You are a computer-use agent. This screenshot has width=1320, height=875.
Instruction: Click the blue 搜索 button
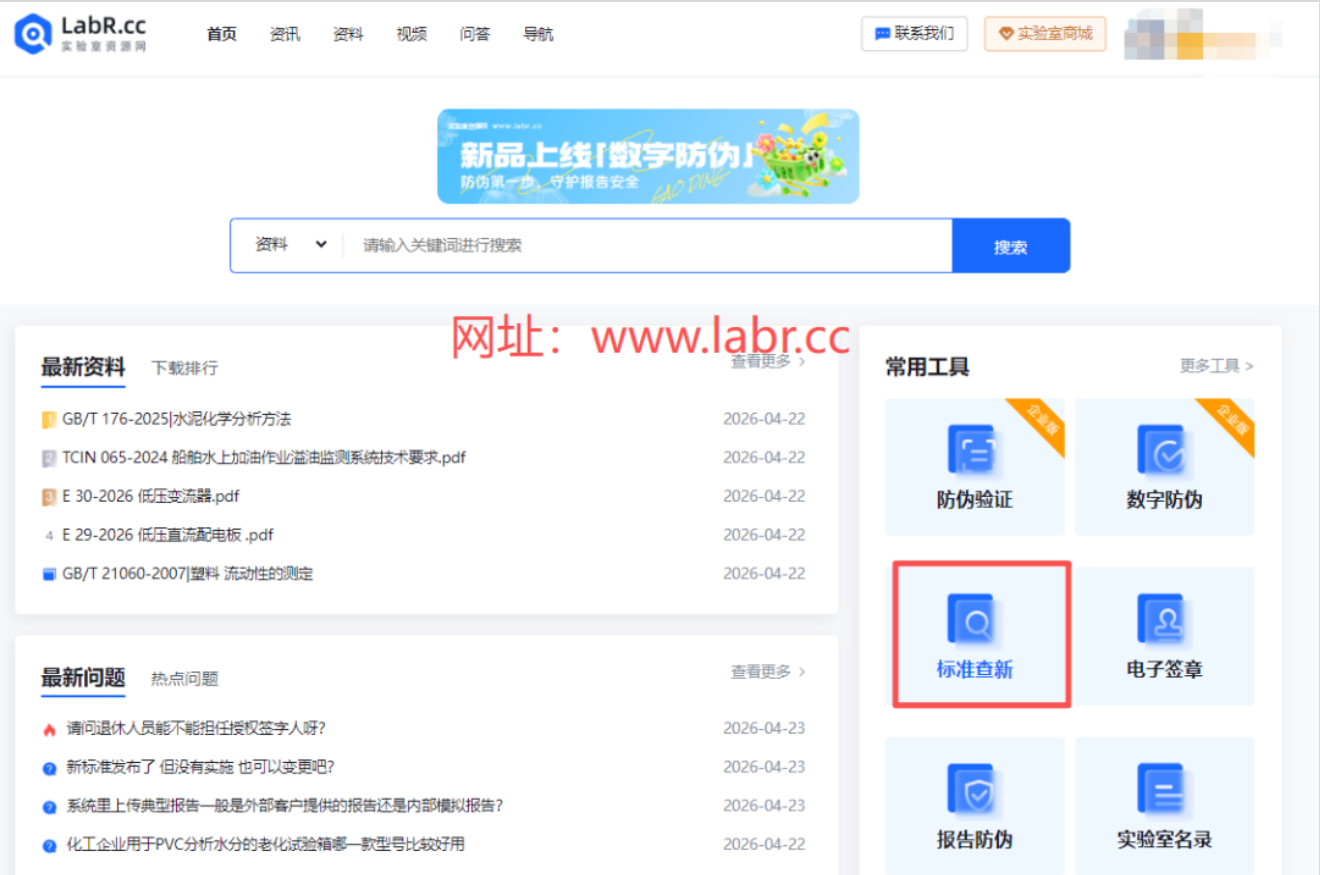click(1011, 246)
